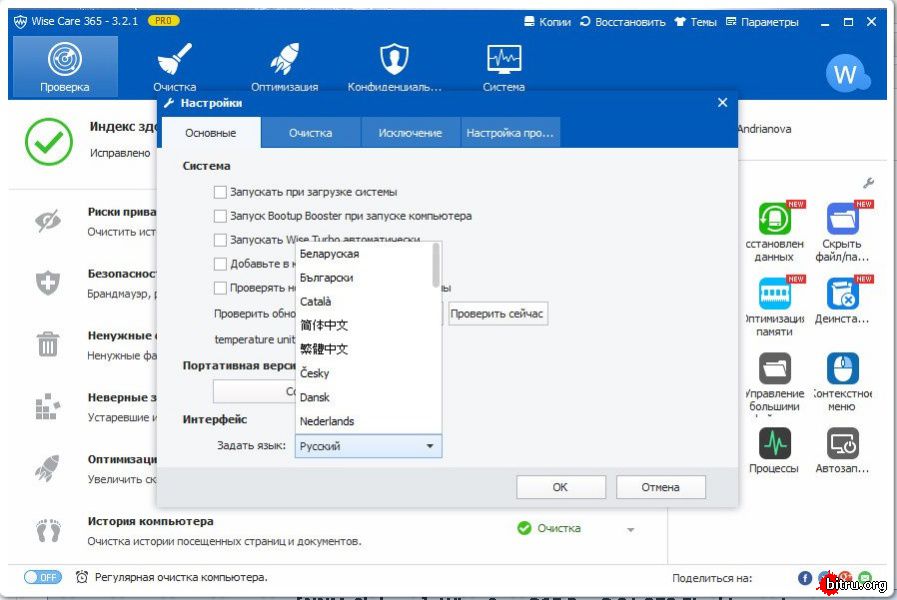Click the green checkmark health icon

tap(49, 142)
